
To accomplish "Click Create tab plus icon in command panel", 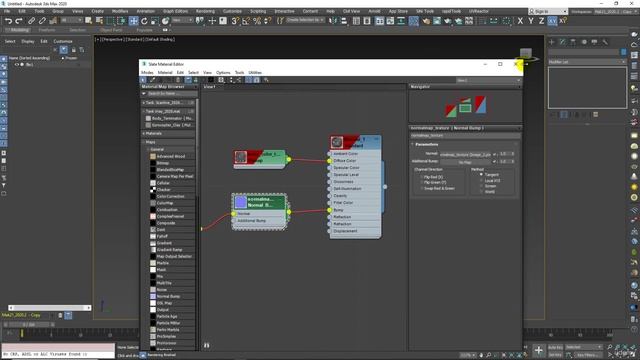I will pyautogui.click(x=551, y=42).
